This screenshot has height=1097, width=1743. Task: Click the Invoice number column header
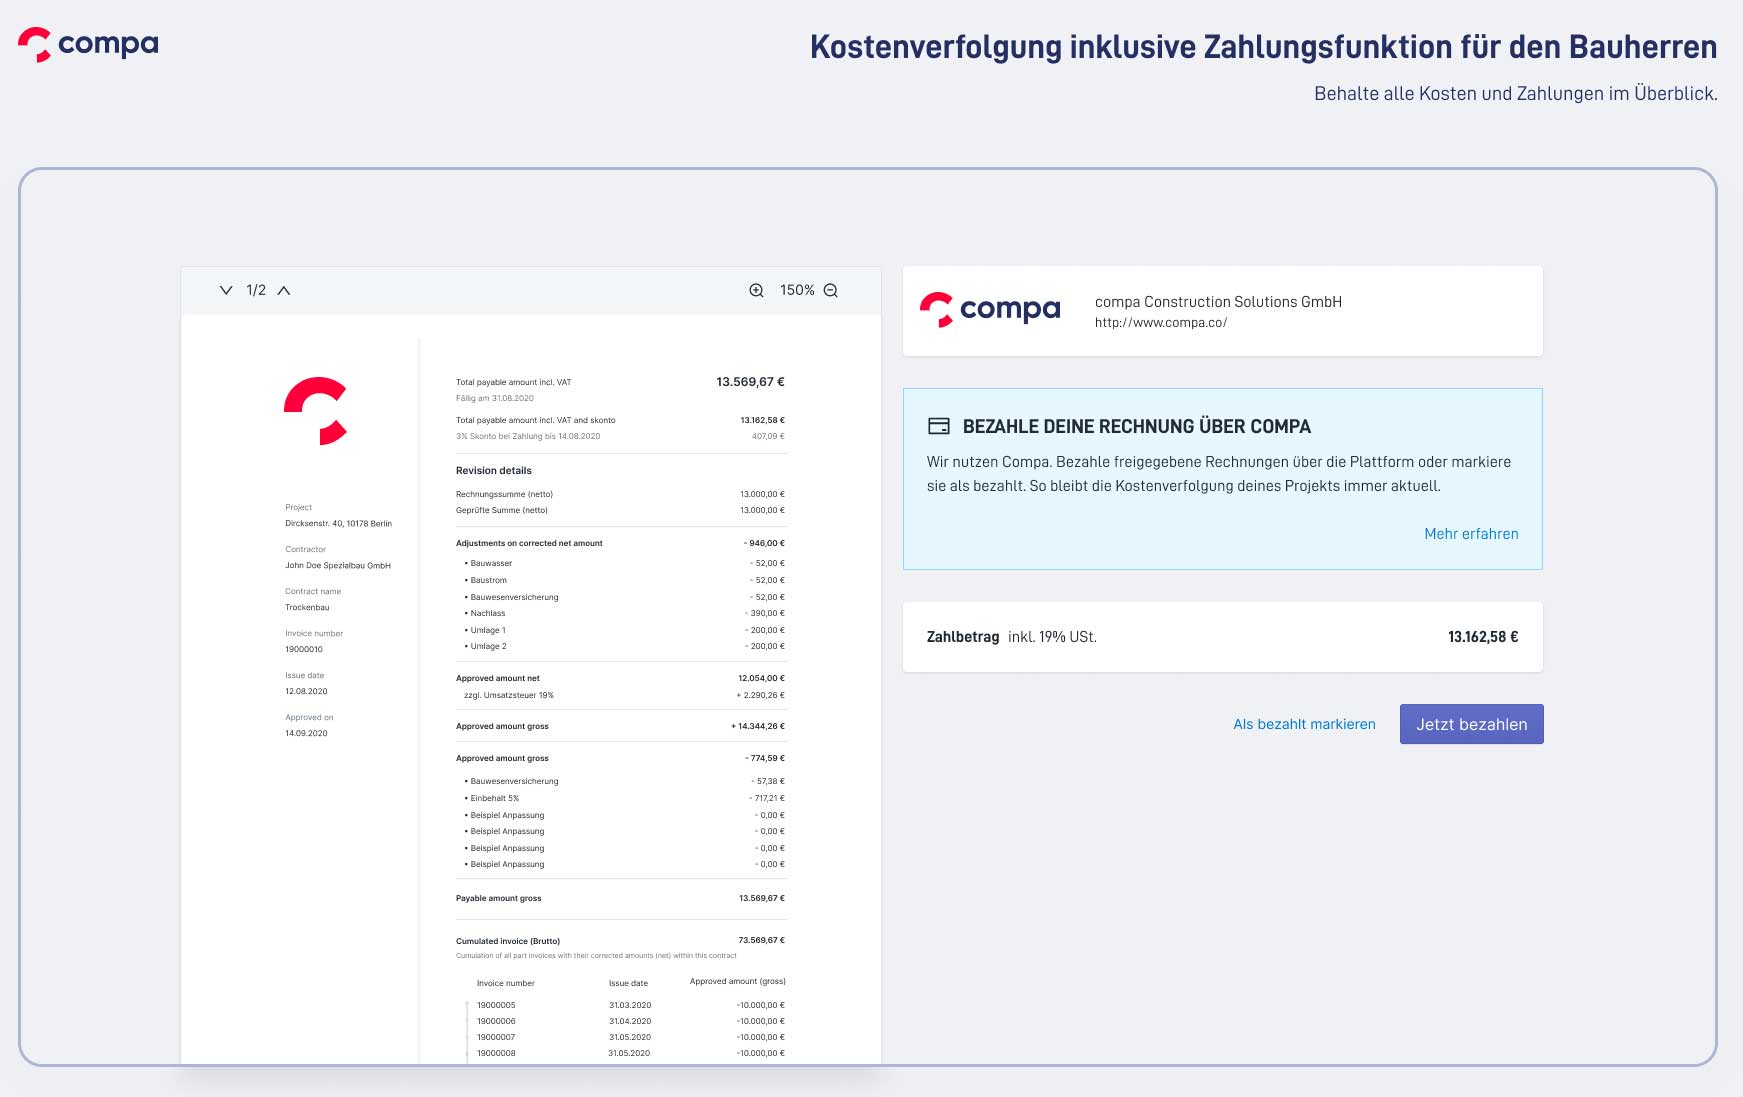505,983
